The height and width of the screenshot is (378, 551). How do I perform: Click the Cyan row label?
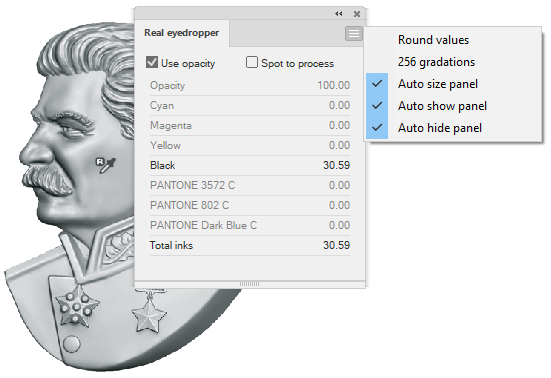[162, 106]
